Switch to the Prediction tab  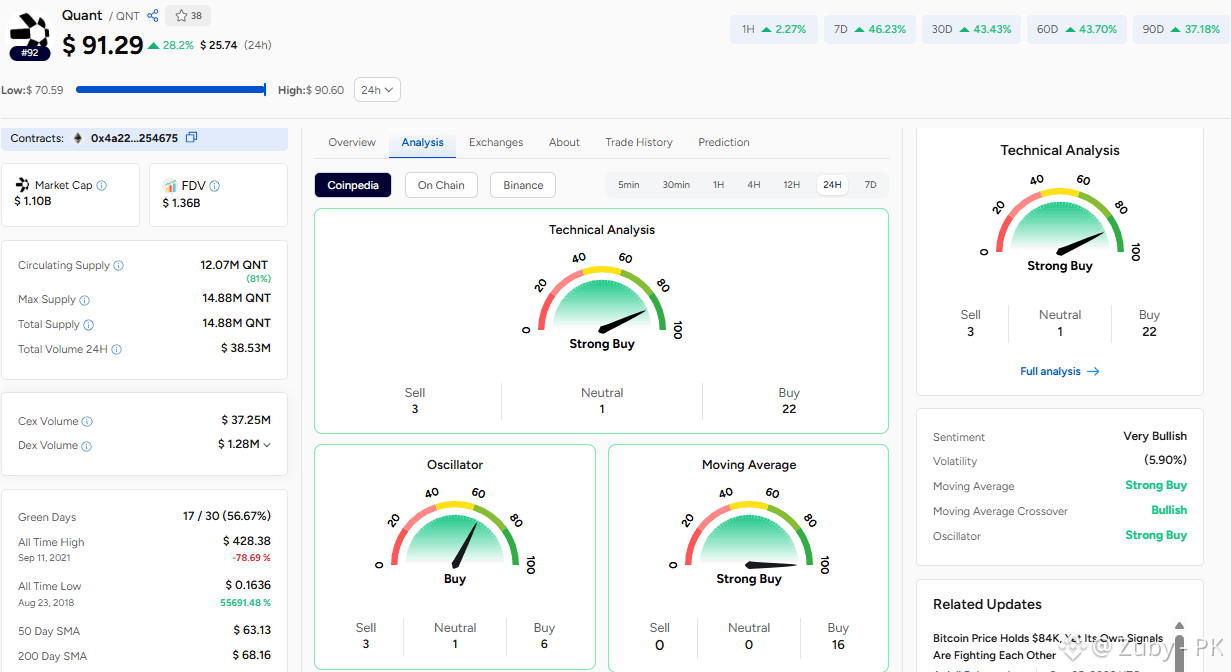[x=724, y=142]
